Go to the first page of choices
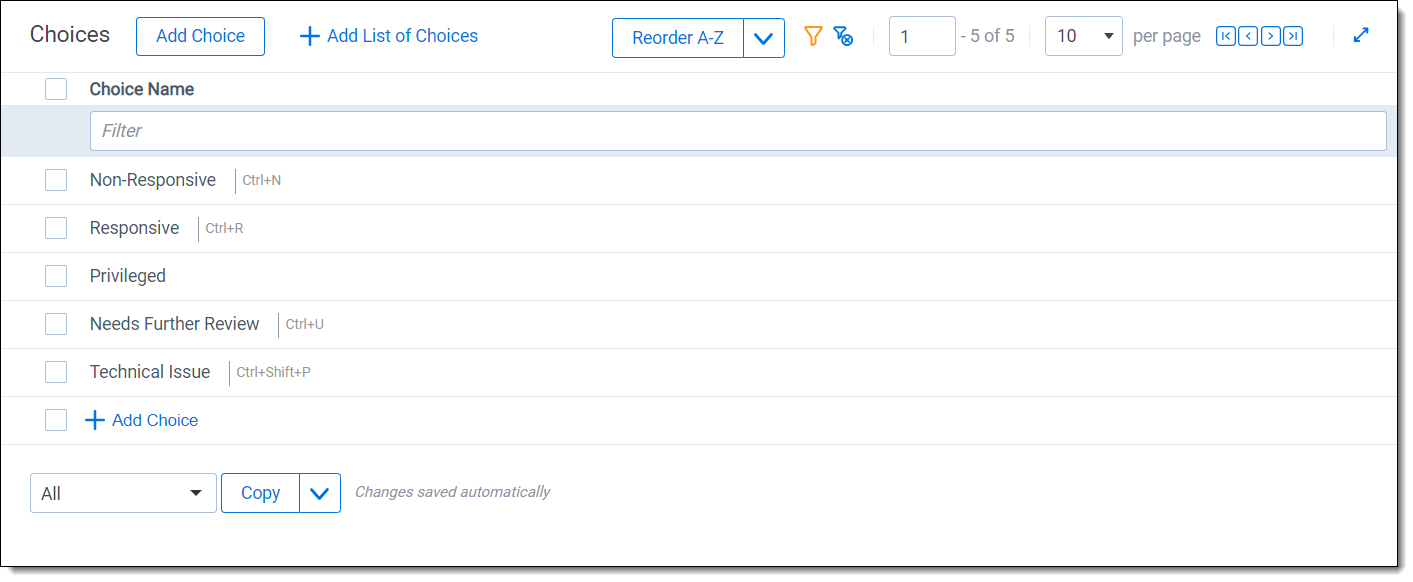This screenshot has height=582, width=1413. 1225,36
